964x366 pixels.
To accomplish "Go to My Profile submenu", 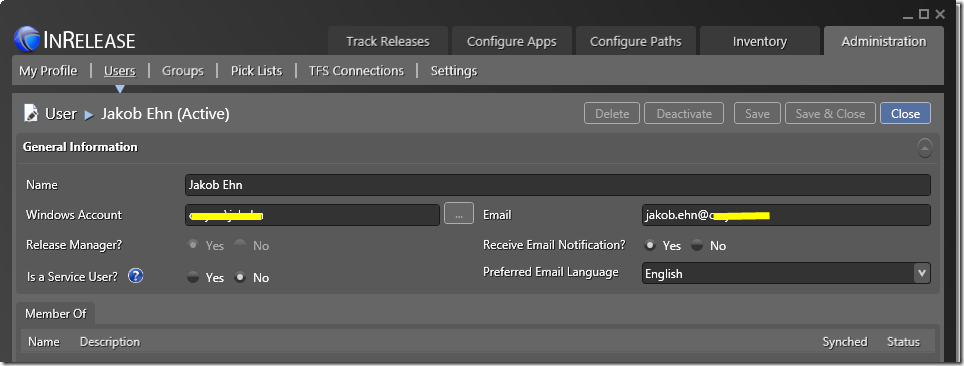I will (48, 71).
